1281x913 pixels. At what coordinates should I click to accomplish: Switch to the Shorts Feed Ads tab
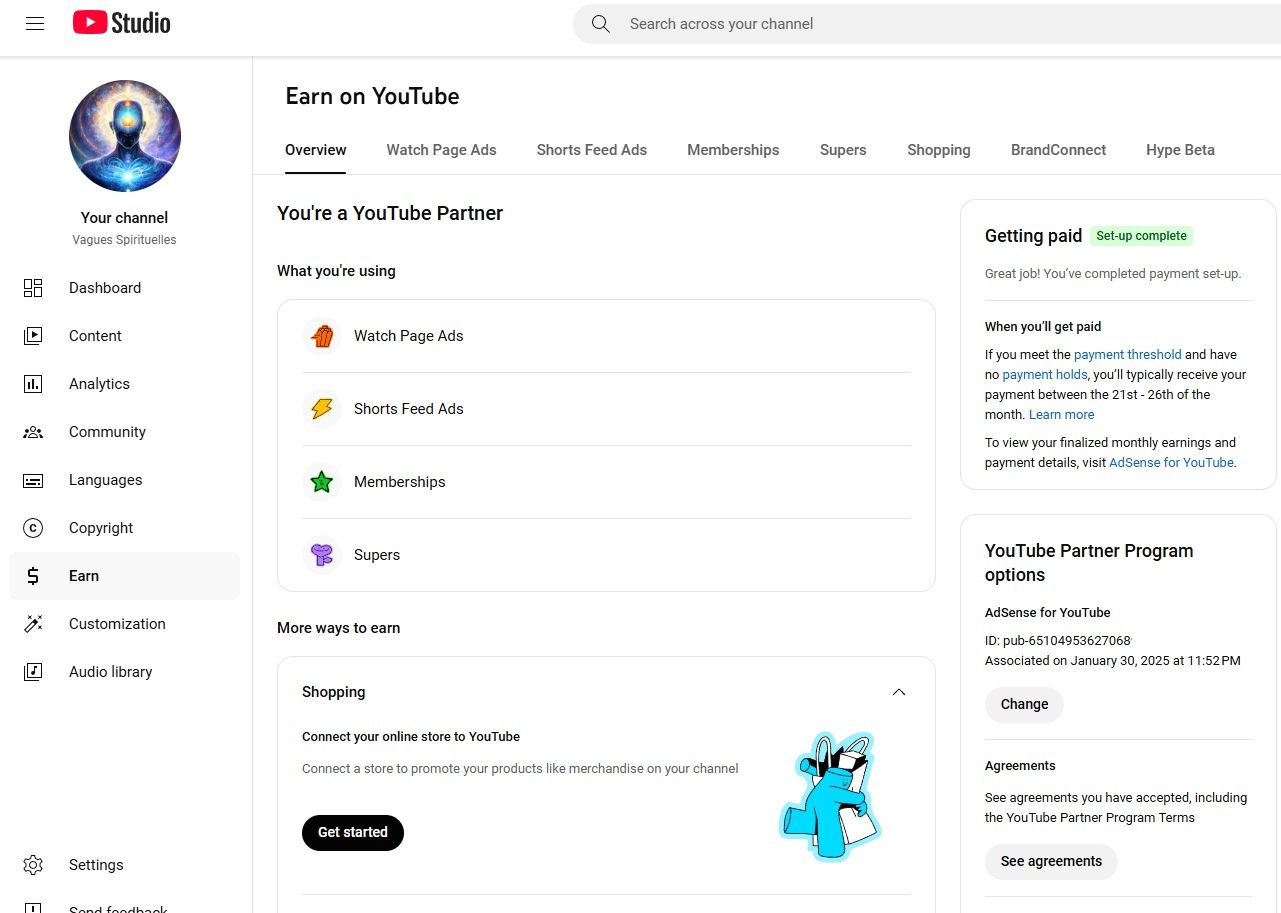point(592,150)
